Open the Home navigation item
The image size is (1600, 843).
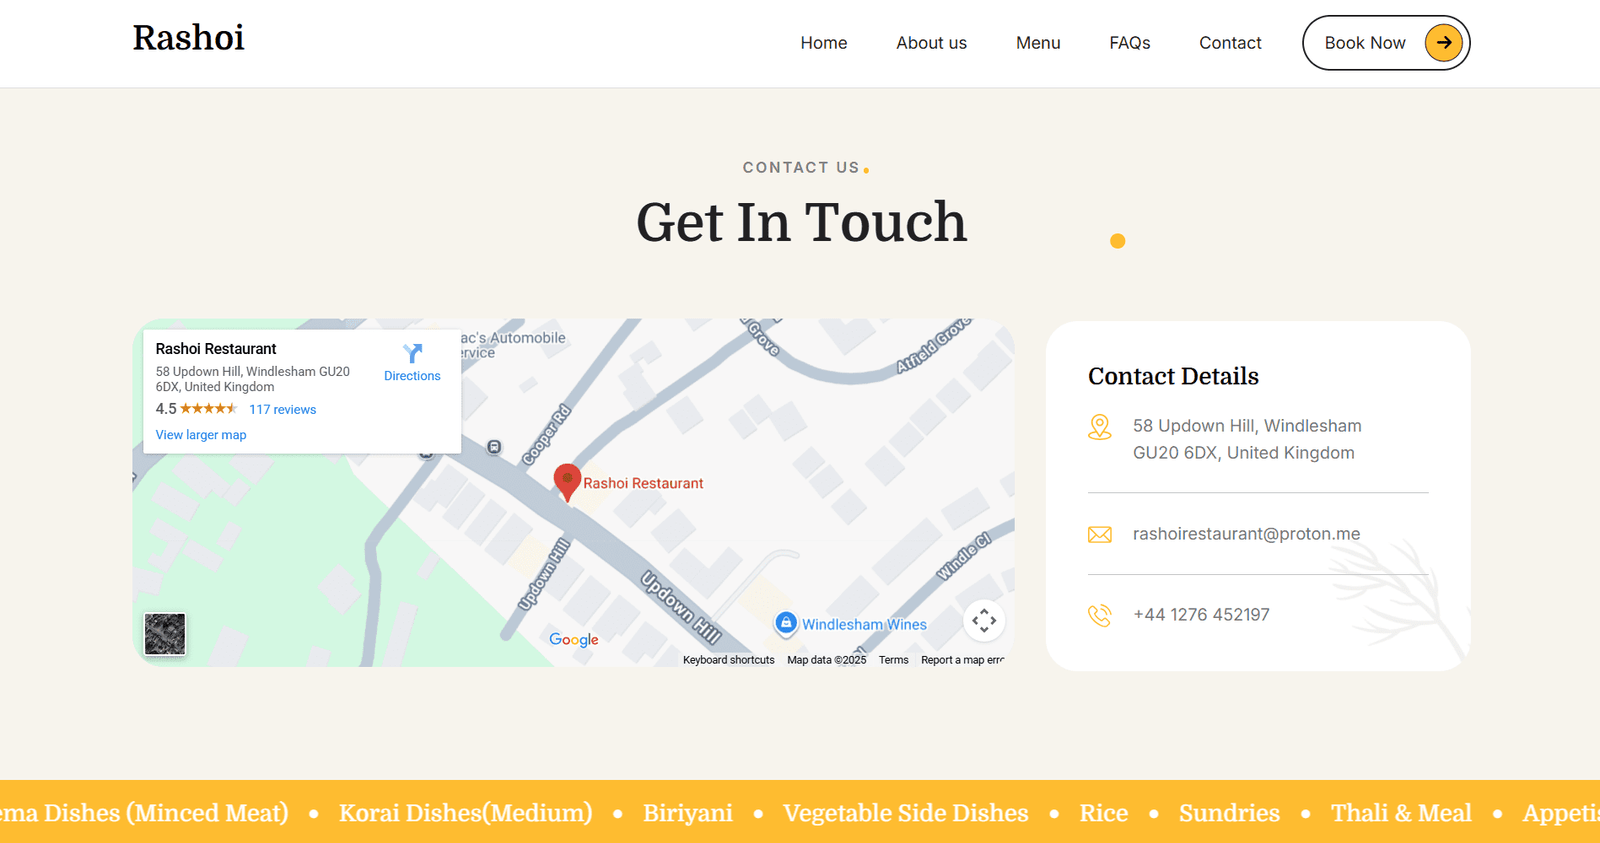pyautogui.click(x=823, y=43)
